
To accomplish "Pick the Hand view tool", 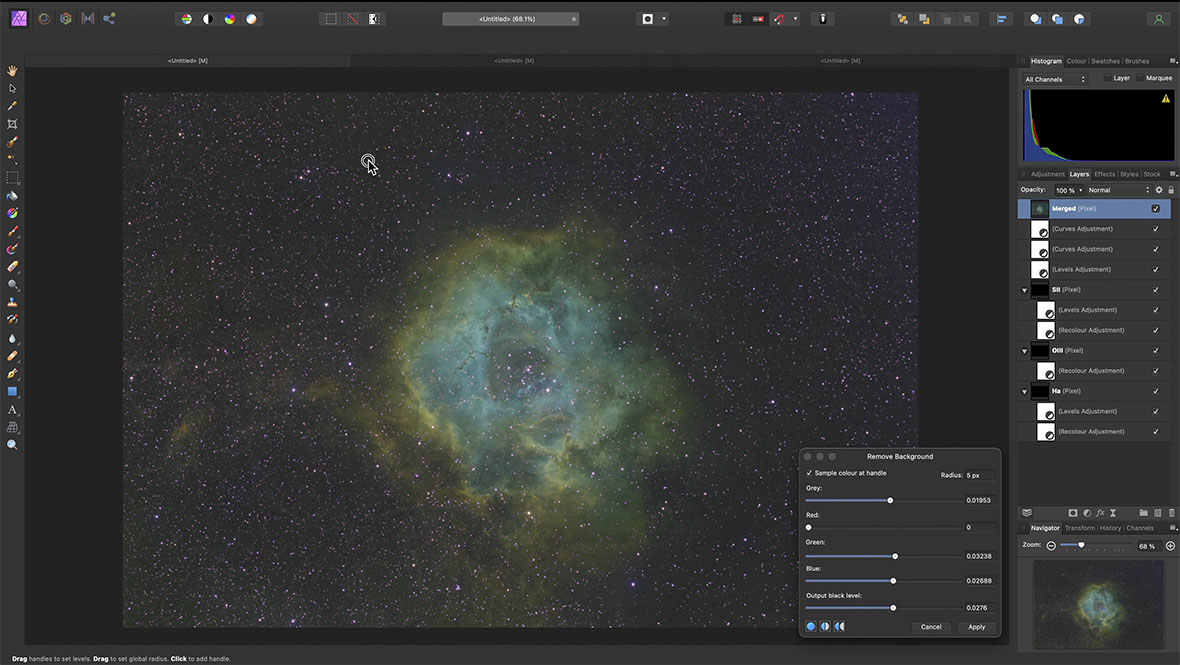I will [12, 71].
